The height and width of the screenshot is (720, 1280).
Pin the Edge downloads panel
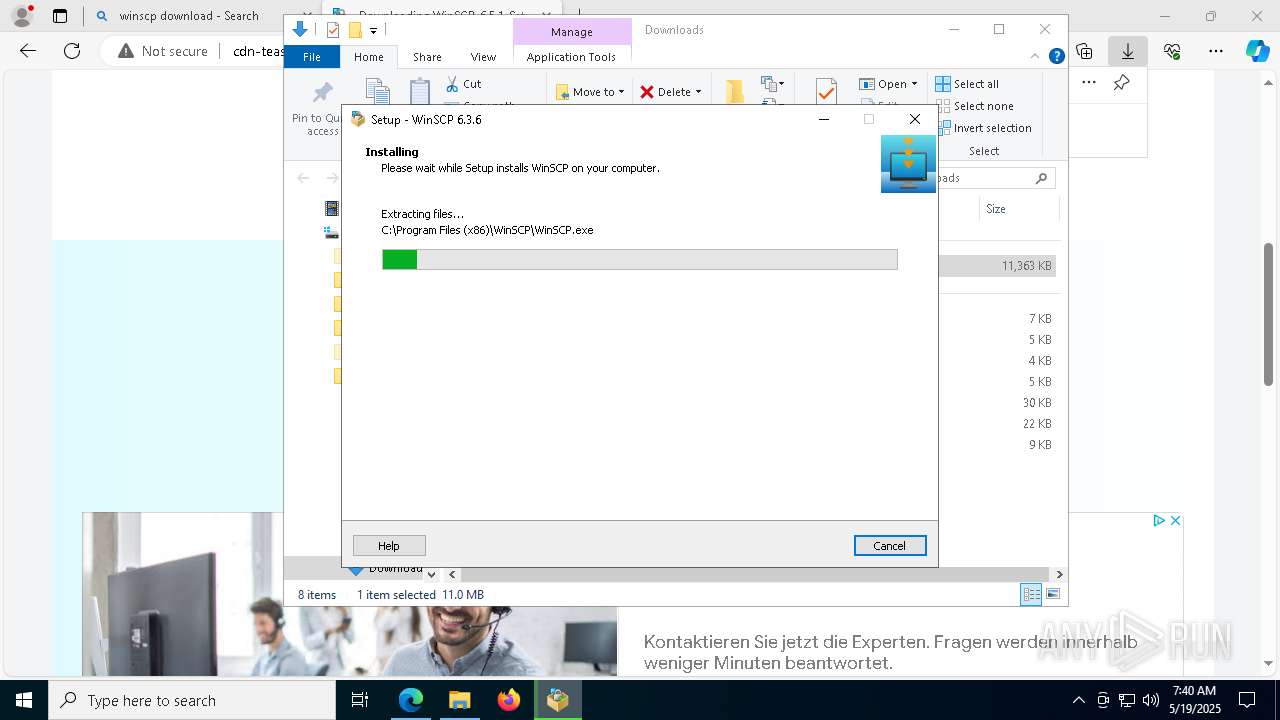[x=1122, y=83]
